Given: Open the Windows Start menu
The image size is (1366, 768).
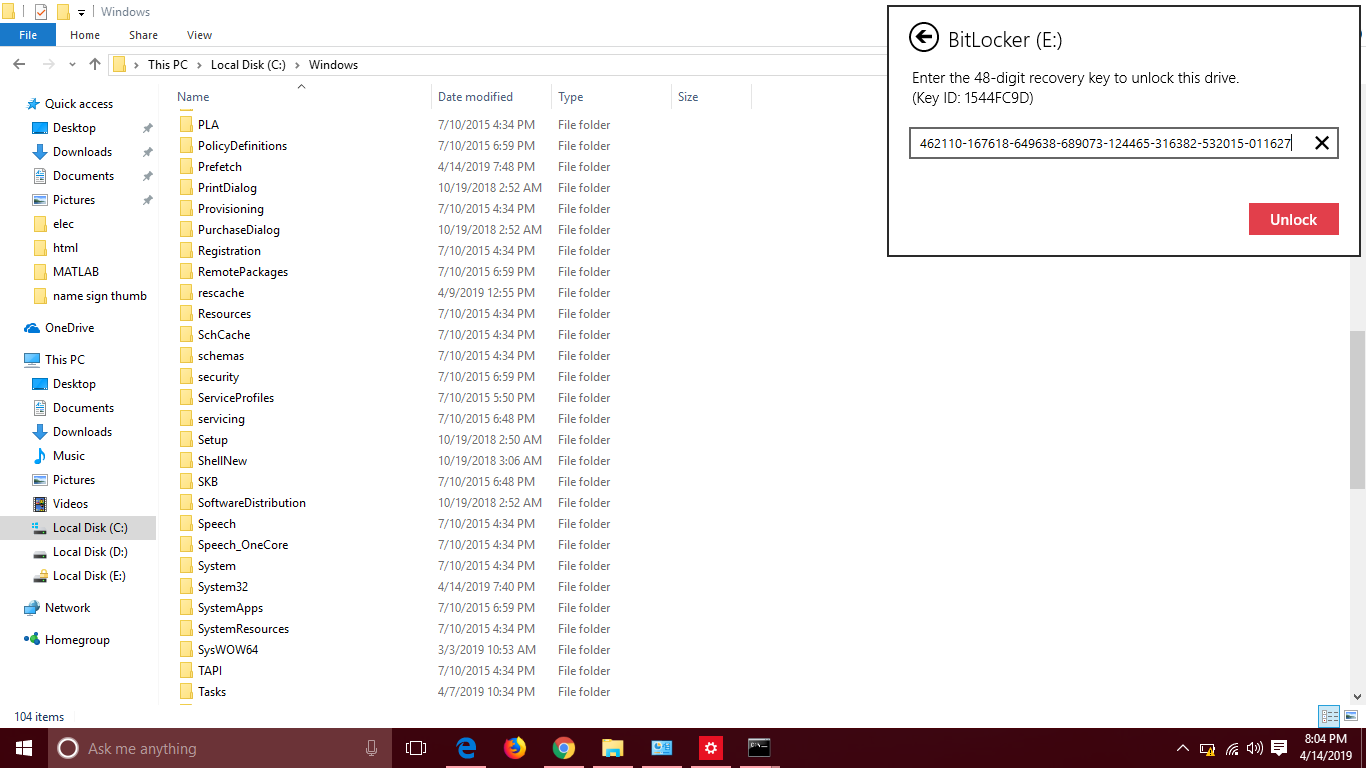Looking at the screenshot, I should [x=24, y=748].
